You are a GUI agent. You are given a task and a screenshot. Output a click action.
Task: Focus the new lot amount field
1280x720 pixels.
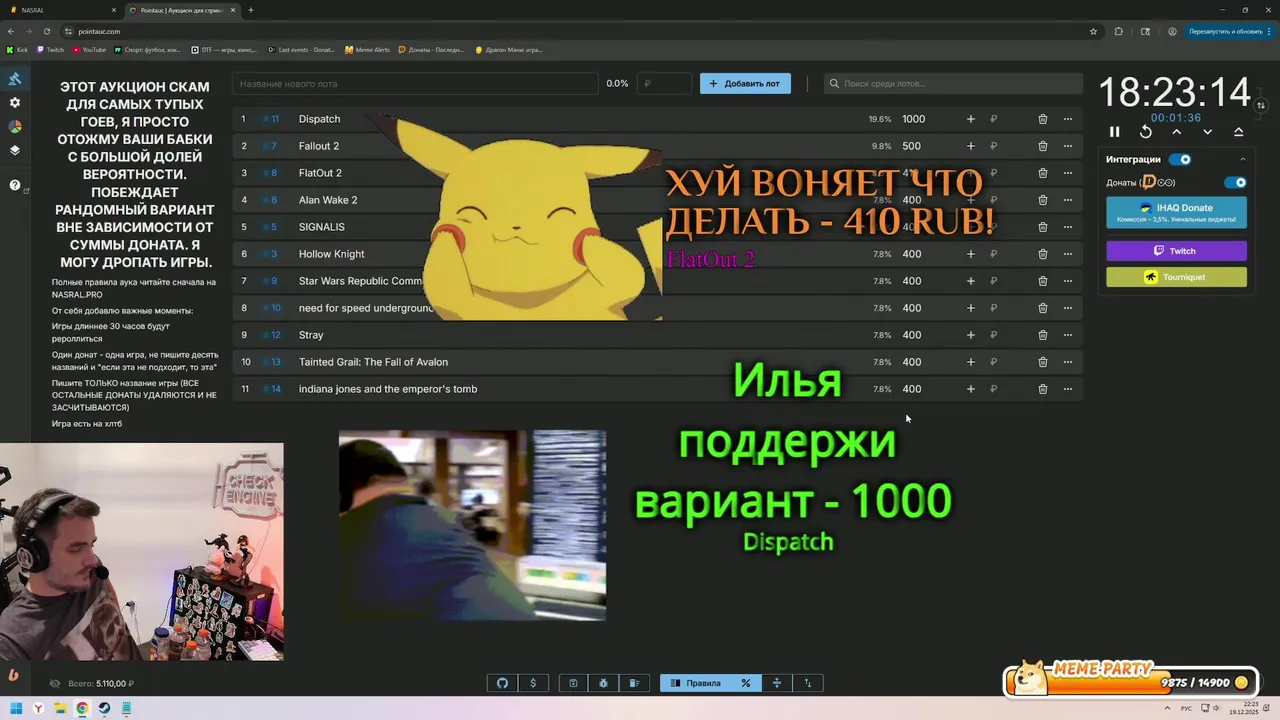664,84
